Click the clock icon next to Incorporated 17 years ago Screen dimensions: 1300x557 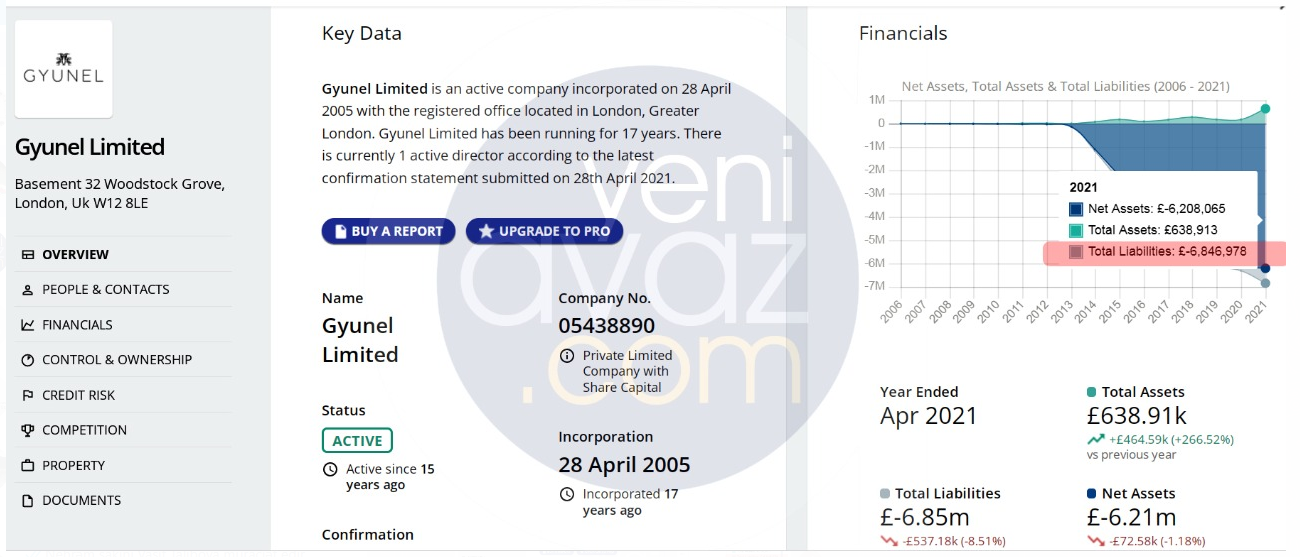tap(567, 494)
